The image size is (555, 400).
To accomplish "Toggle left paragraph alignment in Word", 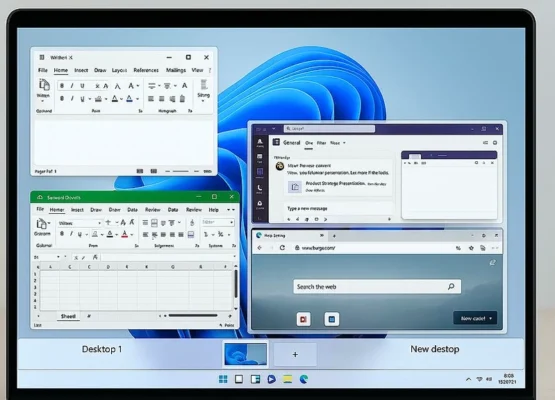I will 151,99.
